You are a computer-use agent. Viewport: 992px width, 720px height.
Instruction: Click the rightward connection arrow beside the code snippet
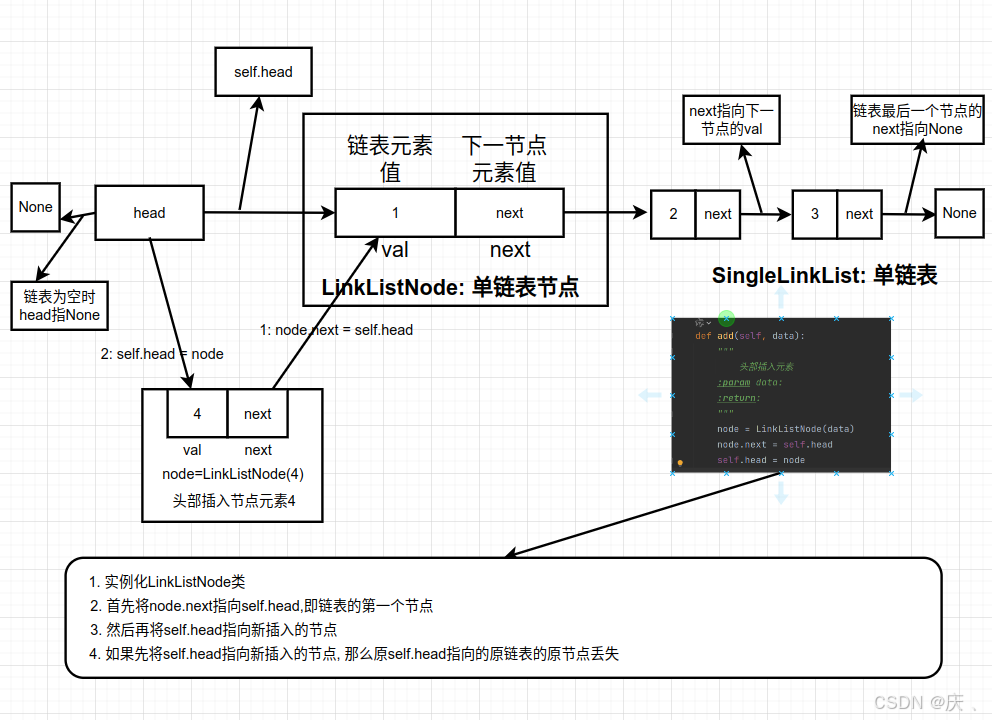pos(911,395)
